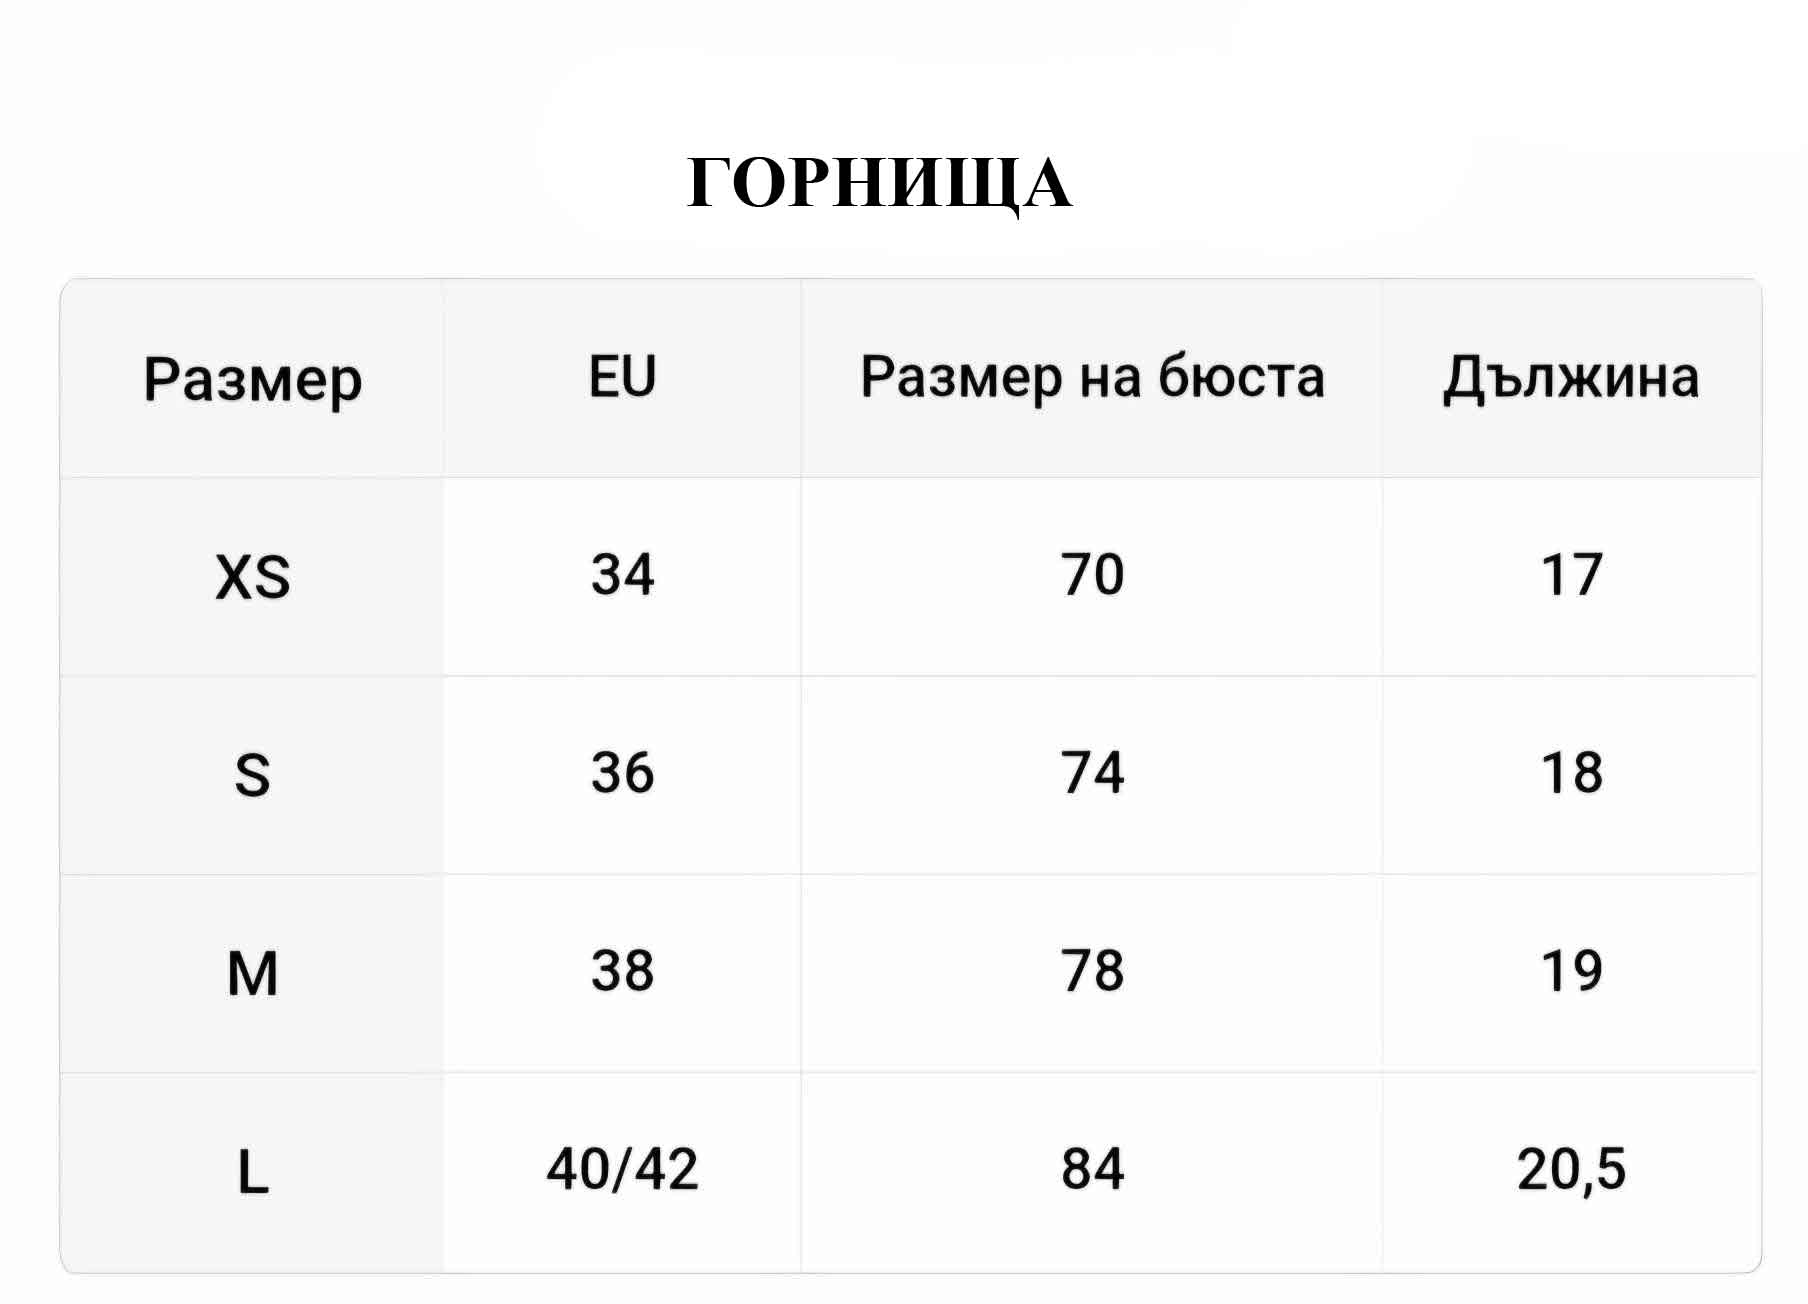Select the M size row label
Screen dimensions: 1808x1304
(x=252, y=973)
